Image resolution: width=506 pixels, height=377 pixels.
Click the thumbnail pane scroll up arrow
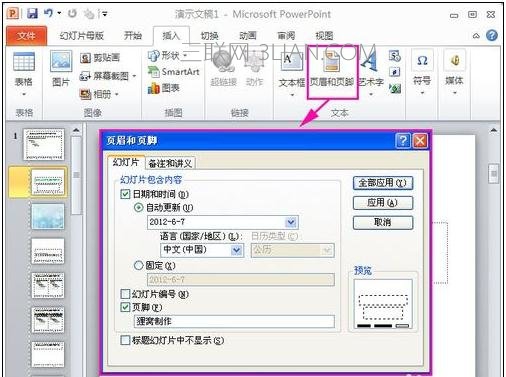click(76, 131)
